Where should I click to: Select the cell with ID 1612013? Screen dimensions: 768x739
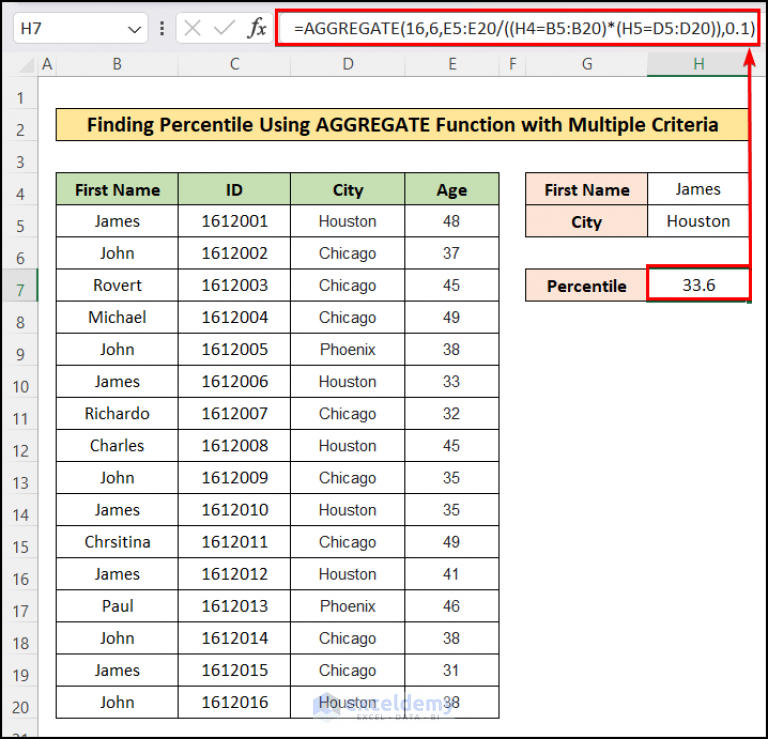point(235,606)
